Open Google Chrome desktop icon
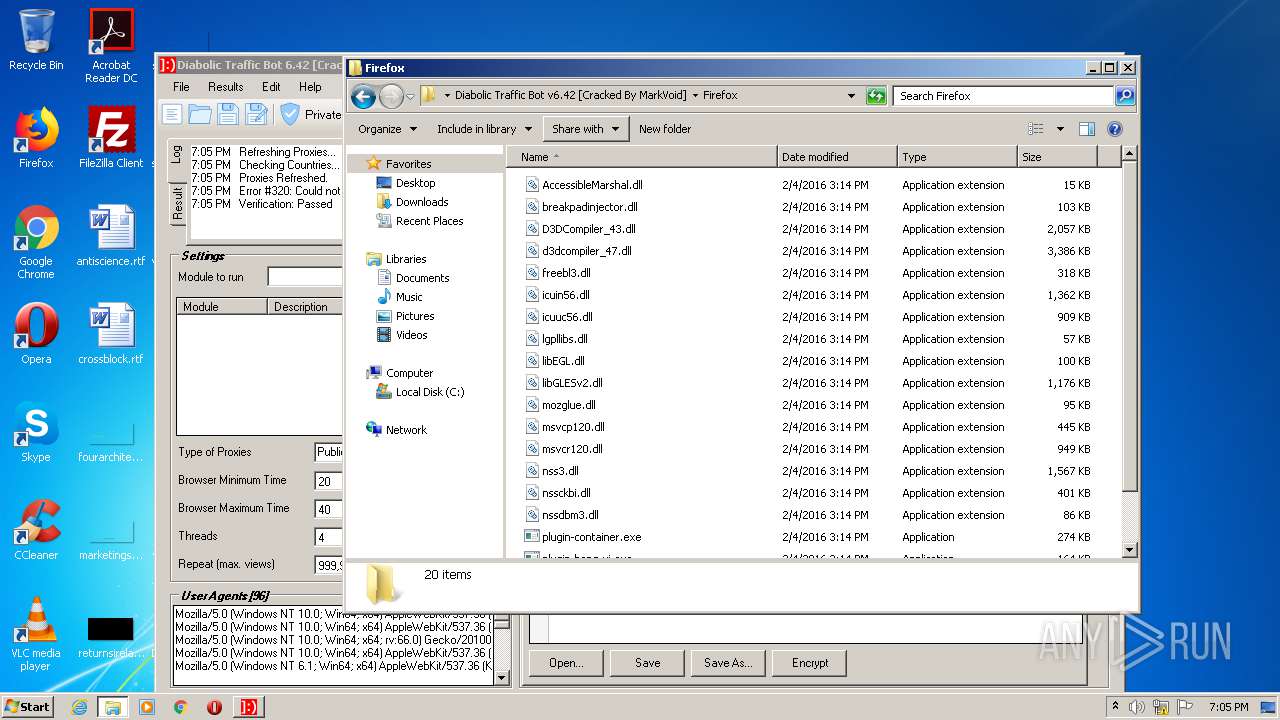Screen dimensions: 1280x720 click(36, 242)
